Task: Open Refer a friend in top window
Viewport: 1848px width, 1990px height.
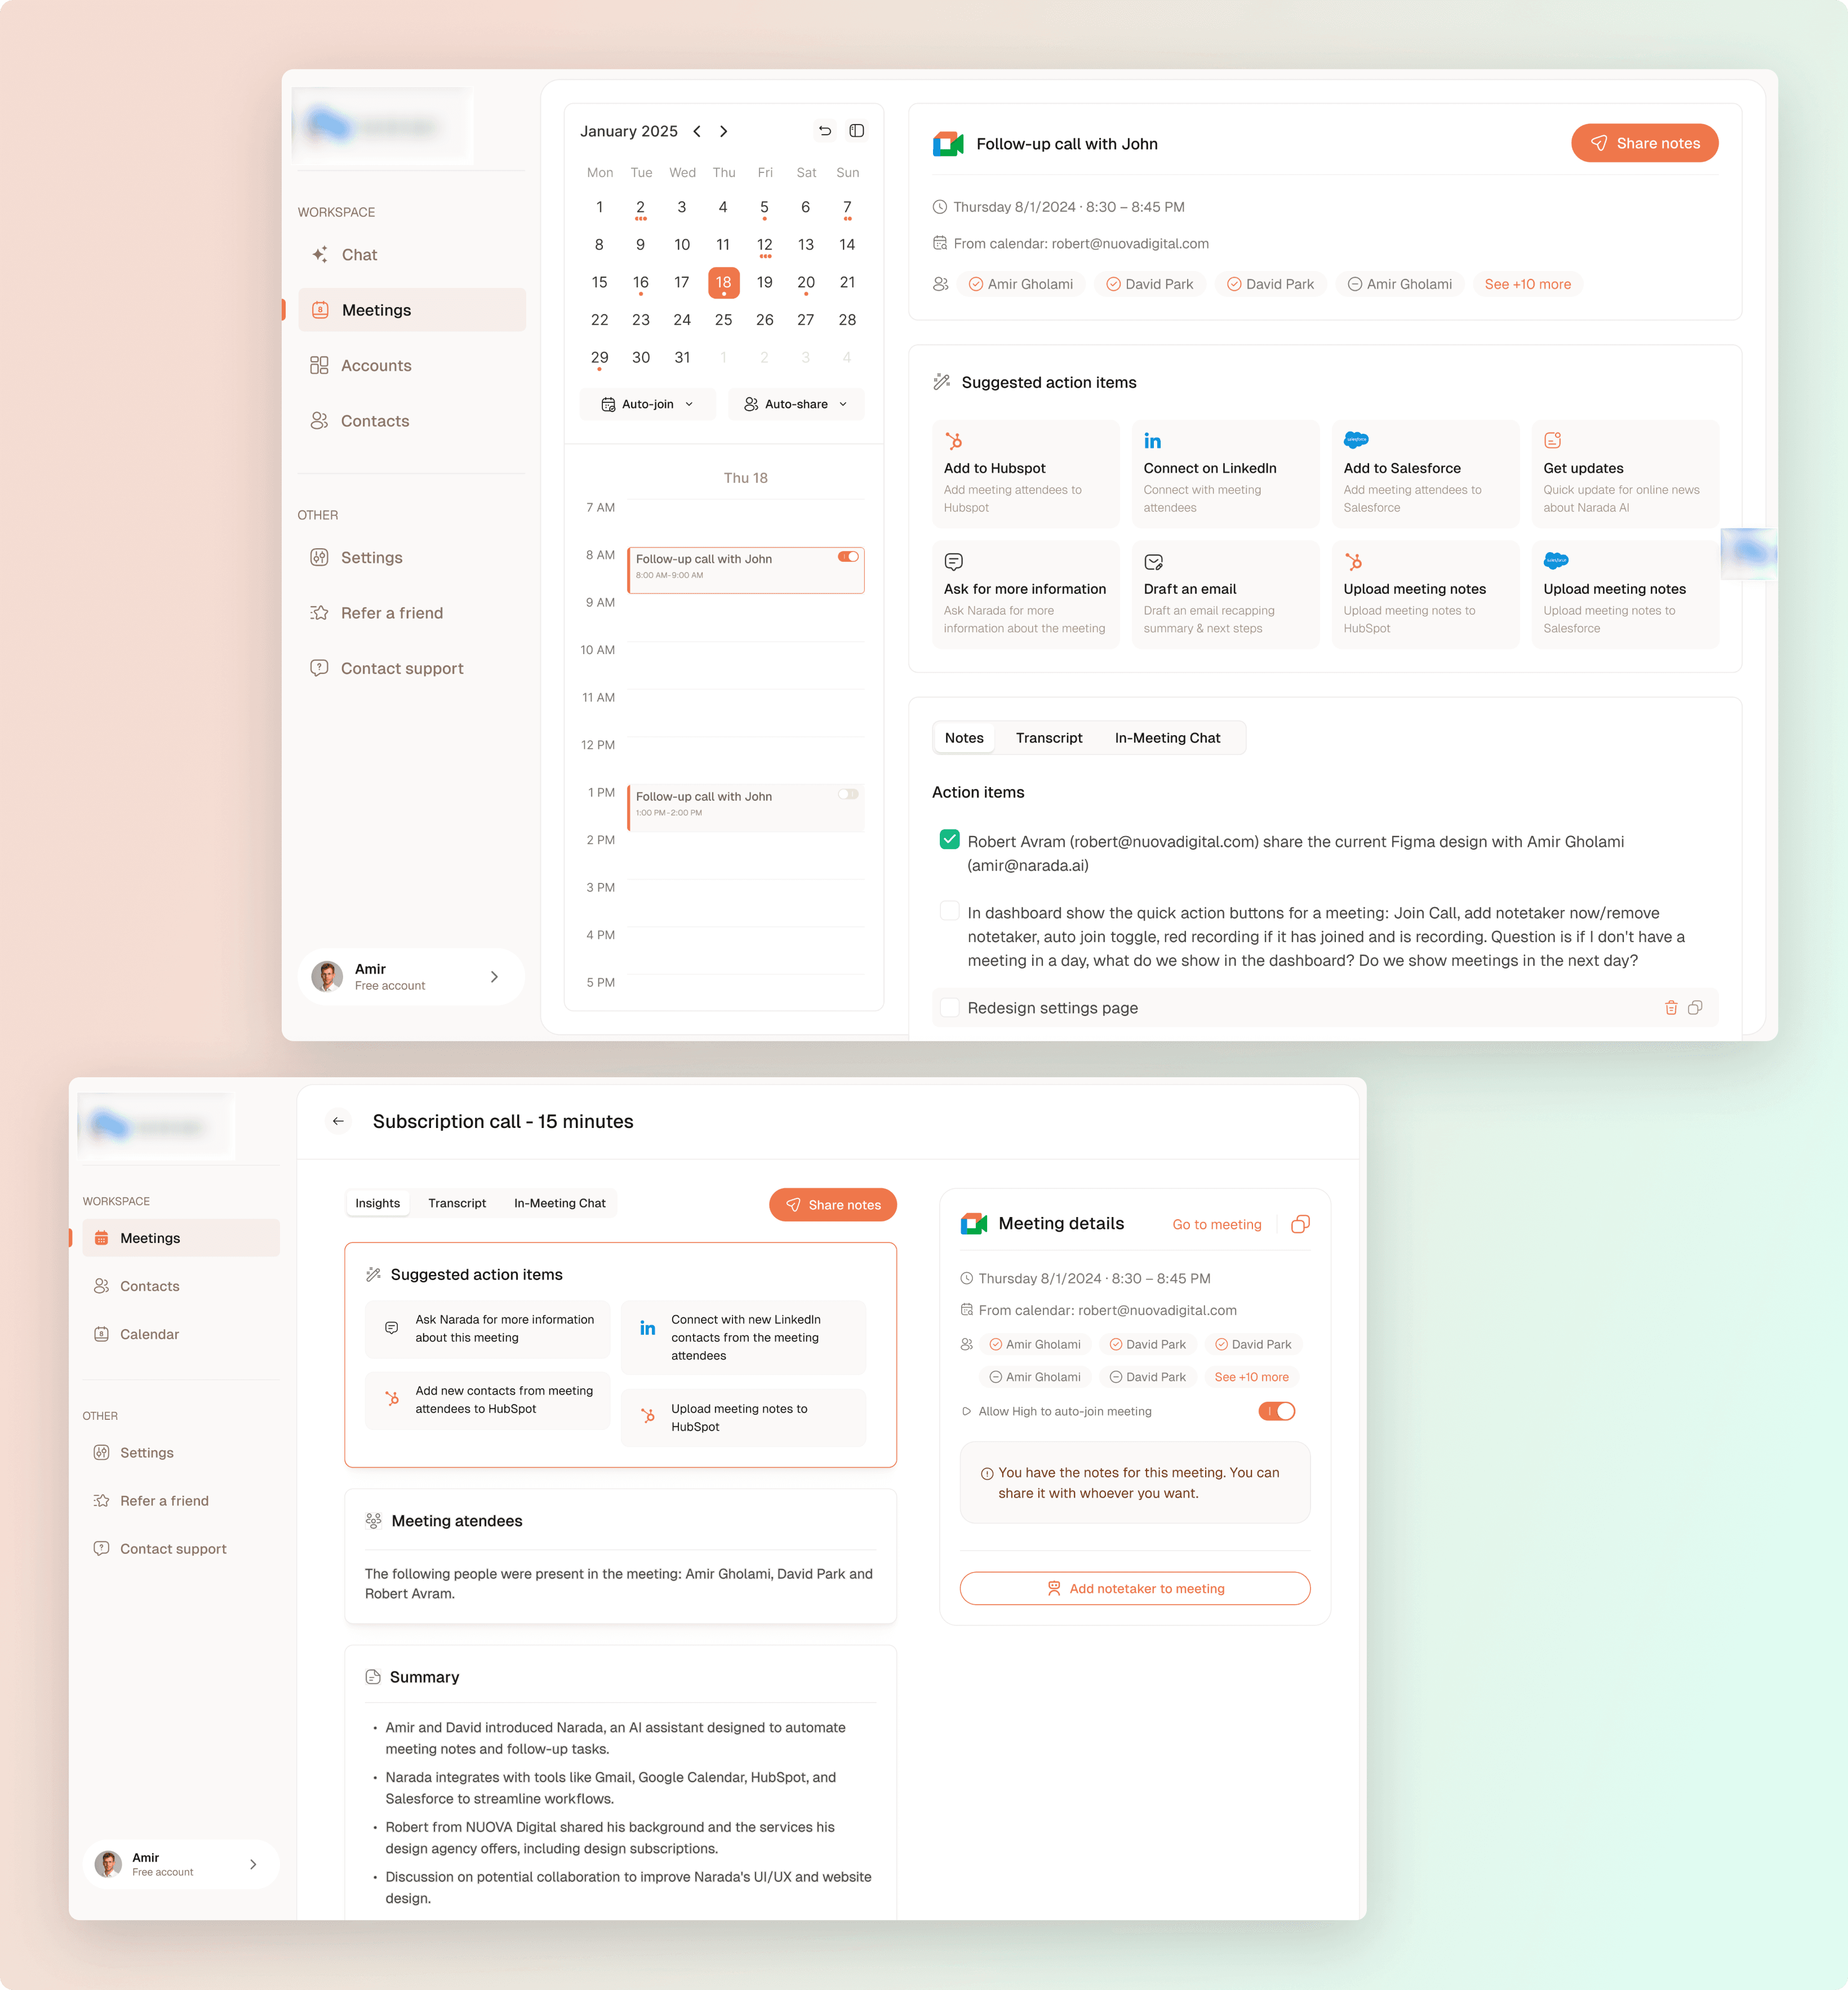Action: click(x=411, y=613)
